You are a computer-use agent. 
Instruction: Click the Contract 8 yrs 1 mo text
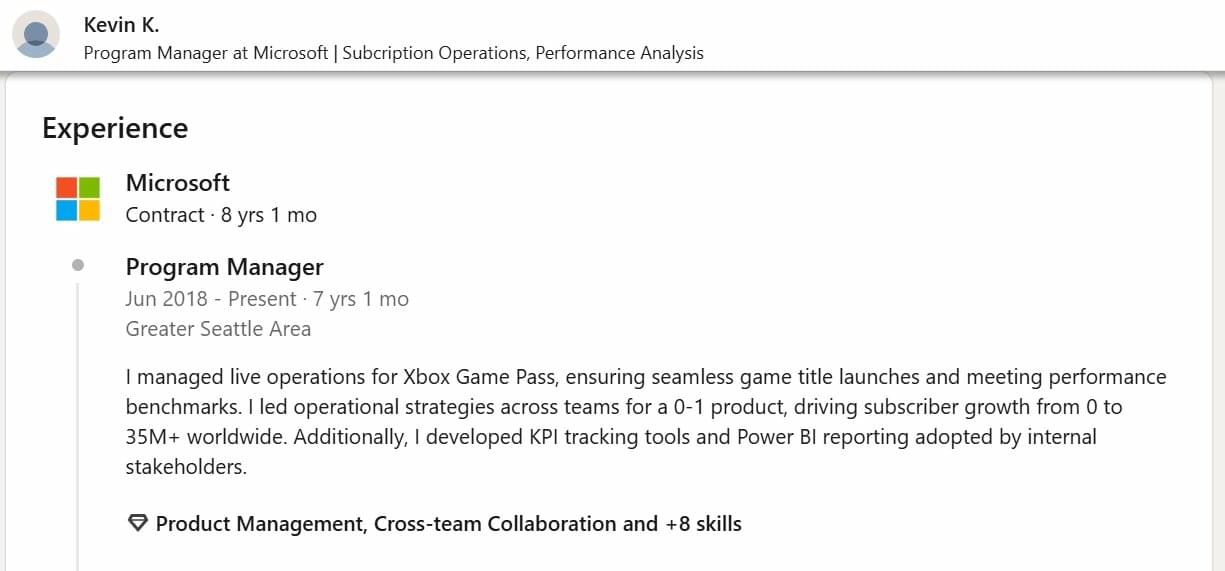tap(221, 215)
